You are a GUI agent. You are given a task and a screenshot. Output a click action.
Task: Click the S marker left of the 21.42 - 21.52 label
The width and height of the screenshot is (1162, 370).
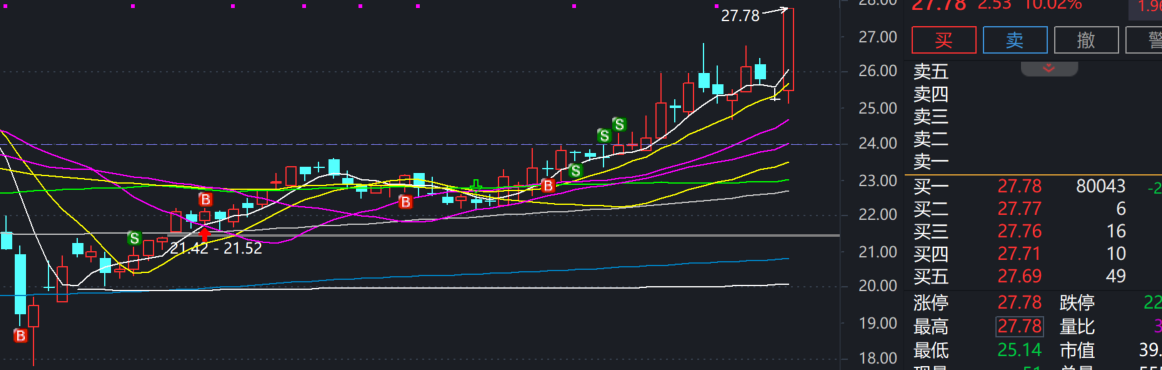[134, 238]
